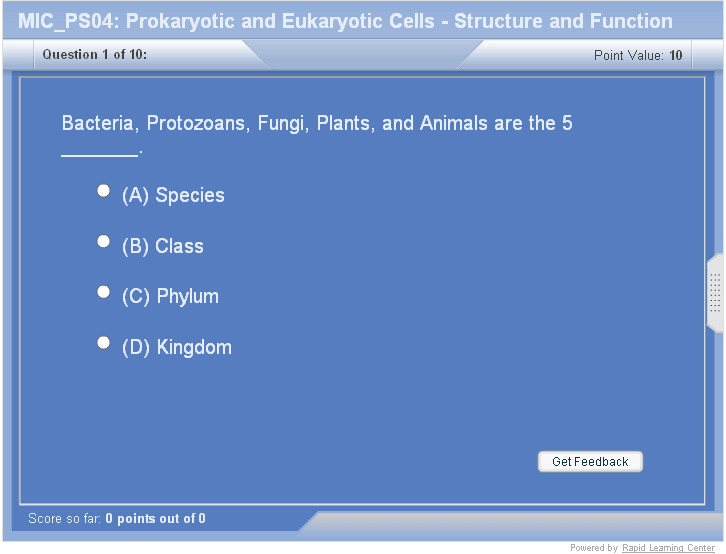726x554 pixels.
Task: Click the point value number 10
Action: 676,56
